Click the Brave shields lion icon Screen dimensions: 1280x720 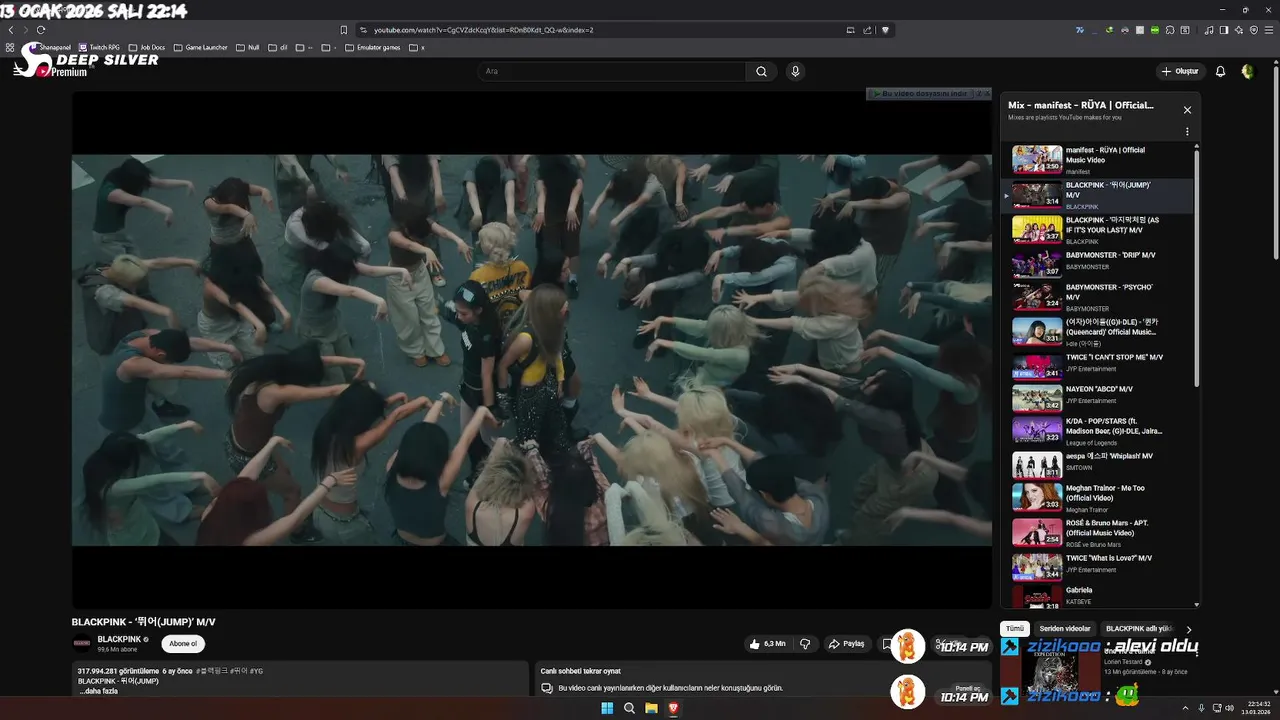pos(885,30)
